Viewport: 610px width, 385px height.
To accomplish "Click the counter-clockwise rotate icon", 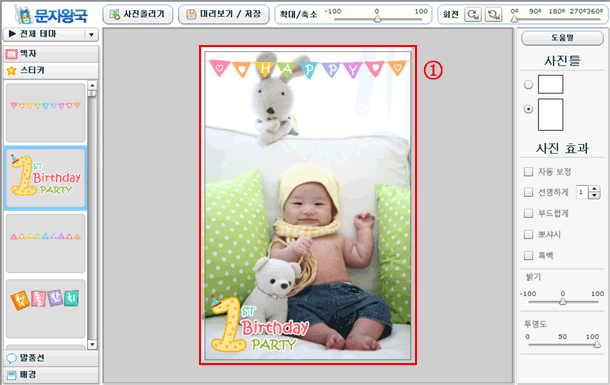I will [493, 15].
